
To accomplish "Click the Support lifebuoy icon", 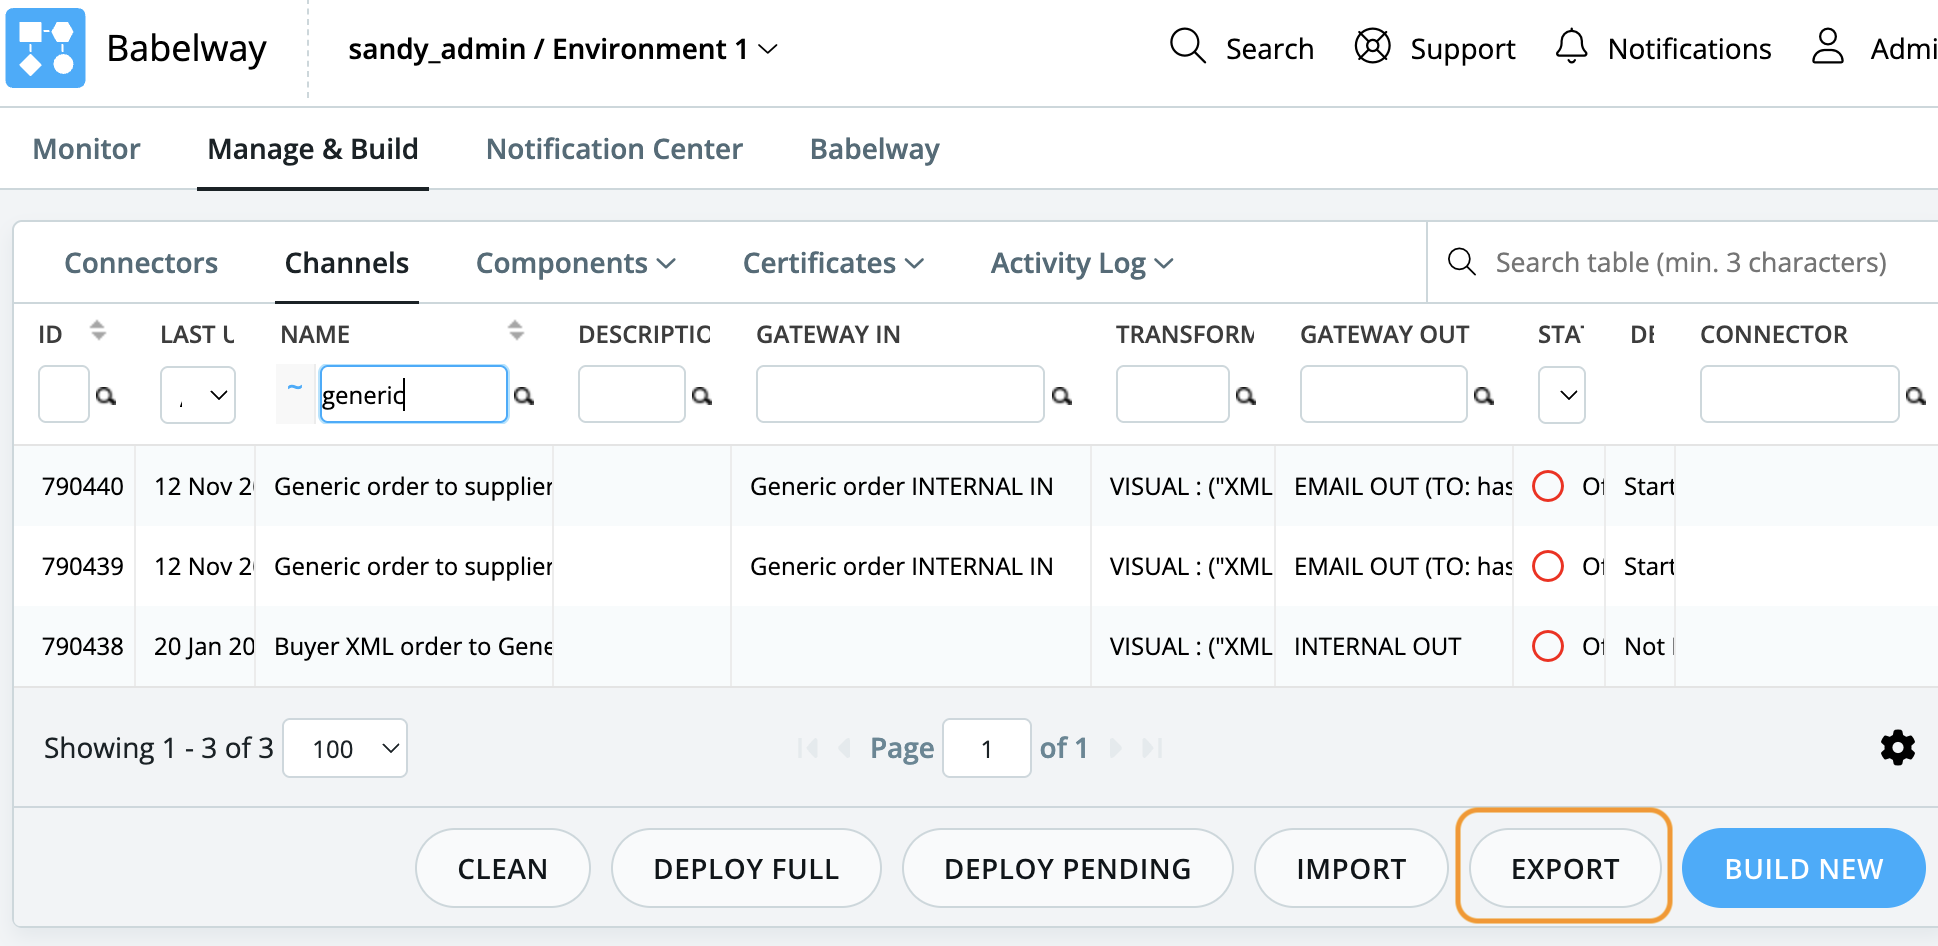I will pos(1372,46).
